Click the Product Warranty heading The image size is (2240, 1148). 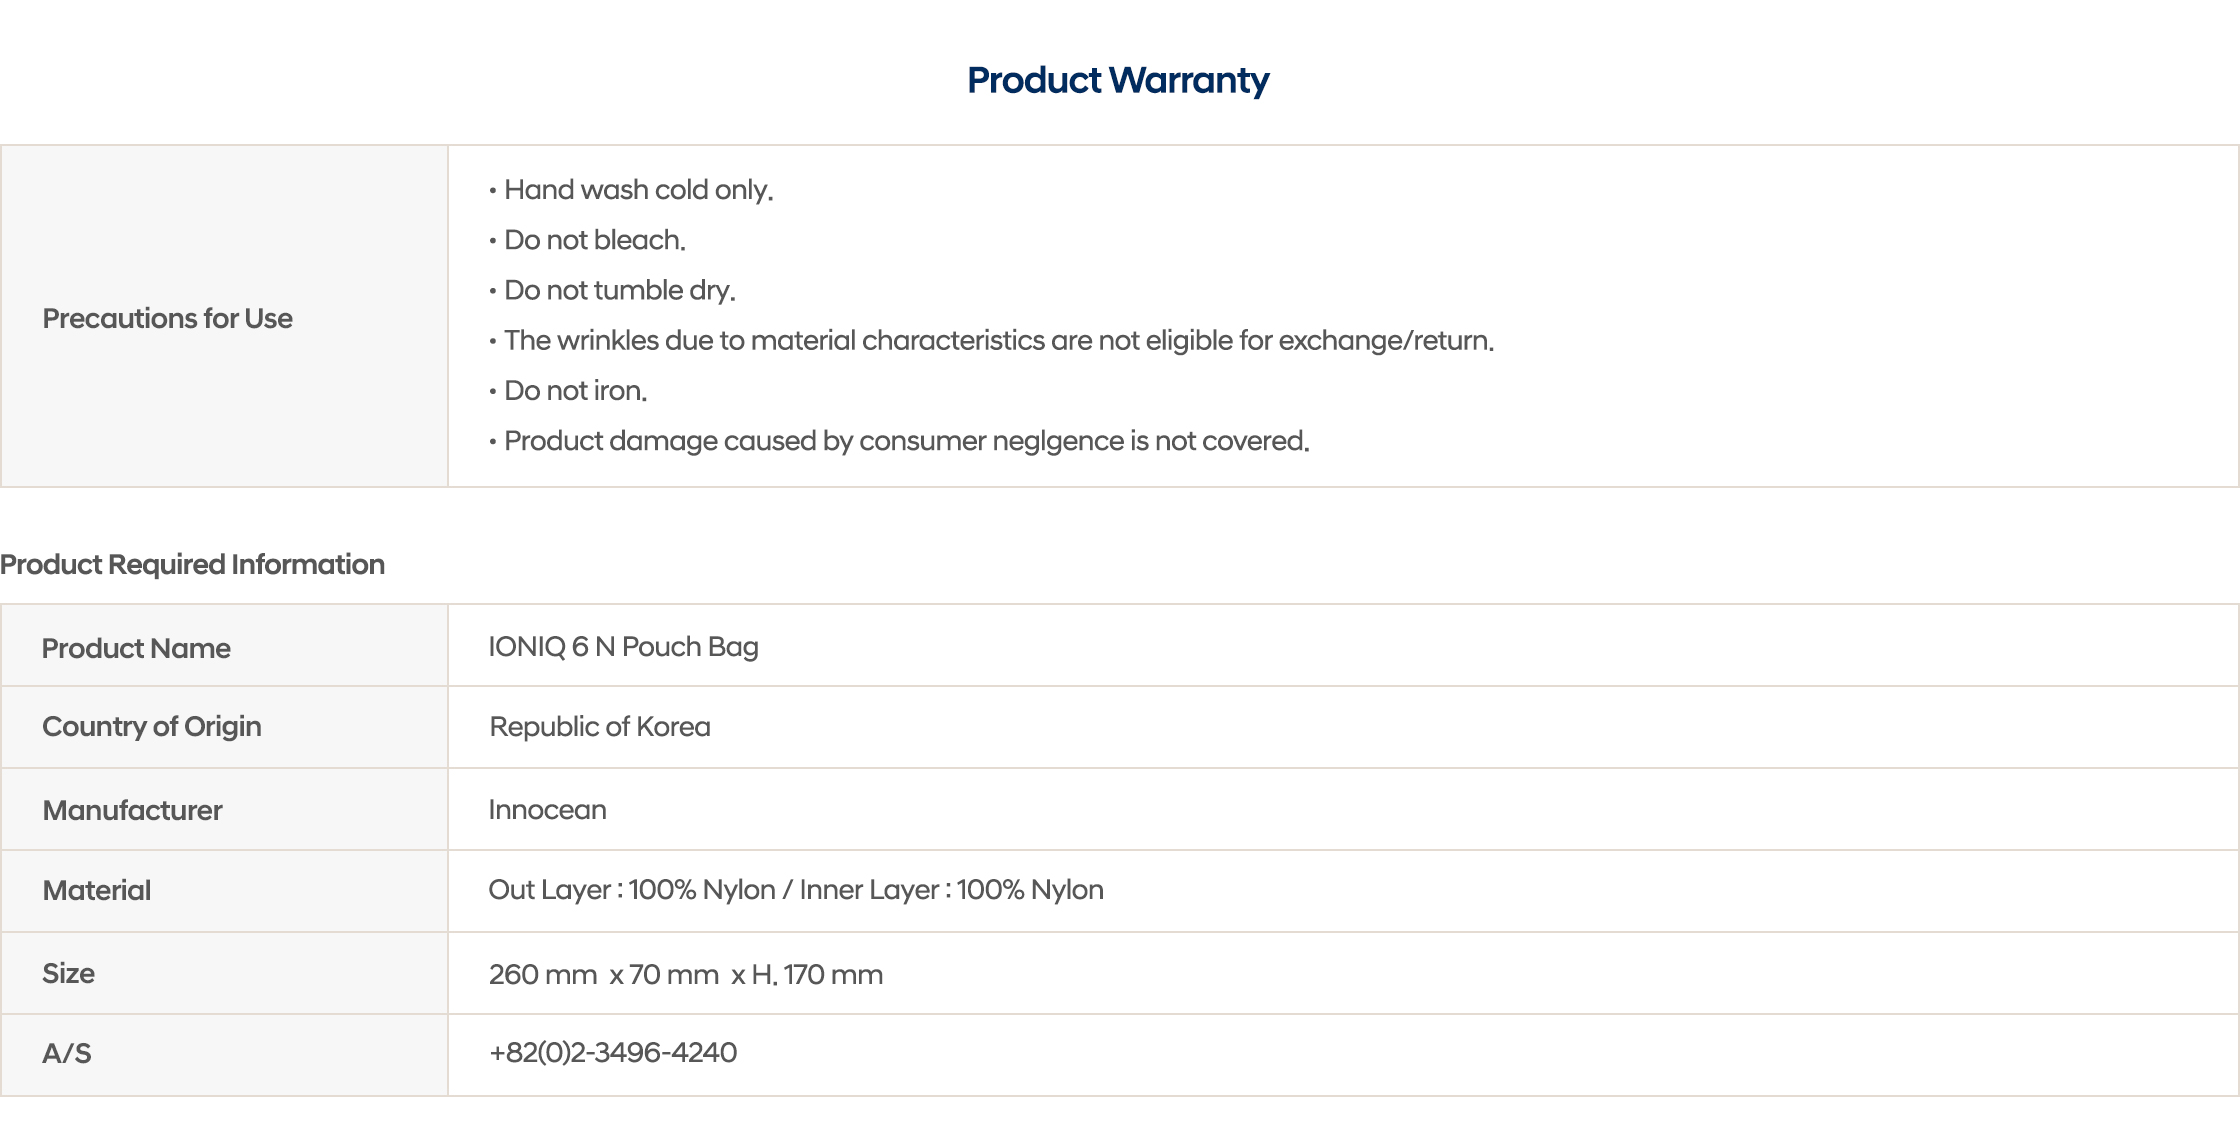[1118, 80]
